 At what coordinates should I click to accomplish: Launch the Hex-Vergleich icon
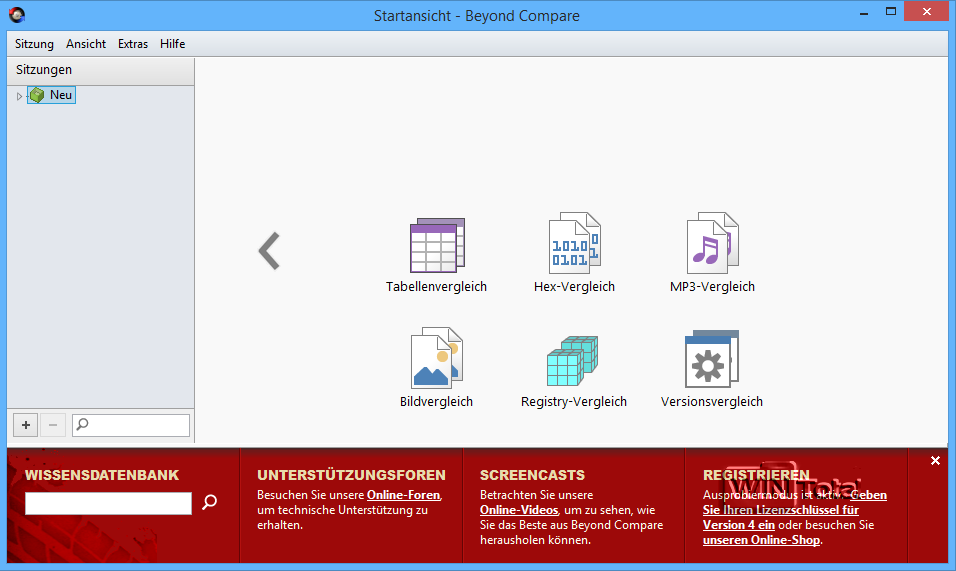click(x=574, y=243)
